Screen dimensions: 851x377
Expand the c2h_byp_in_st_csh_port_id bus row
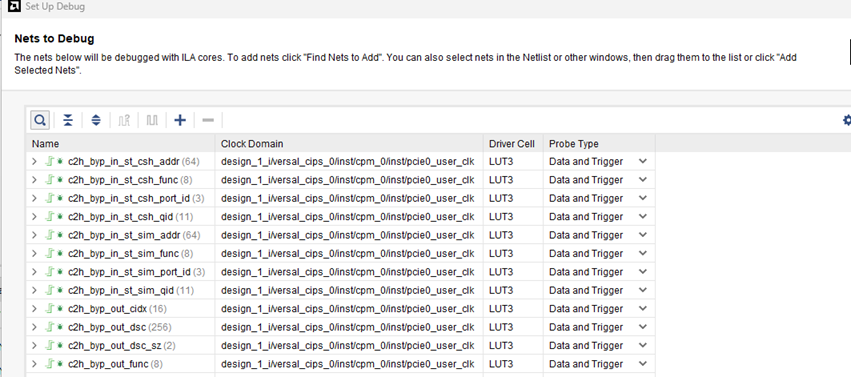tap(34, 198)
